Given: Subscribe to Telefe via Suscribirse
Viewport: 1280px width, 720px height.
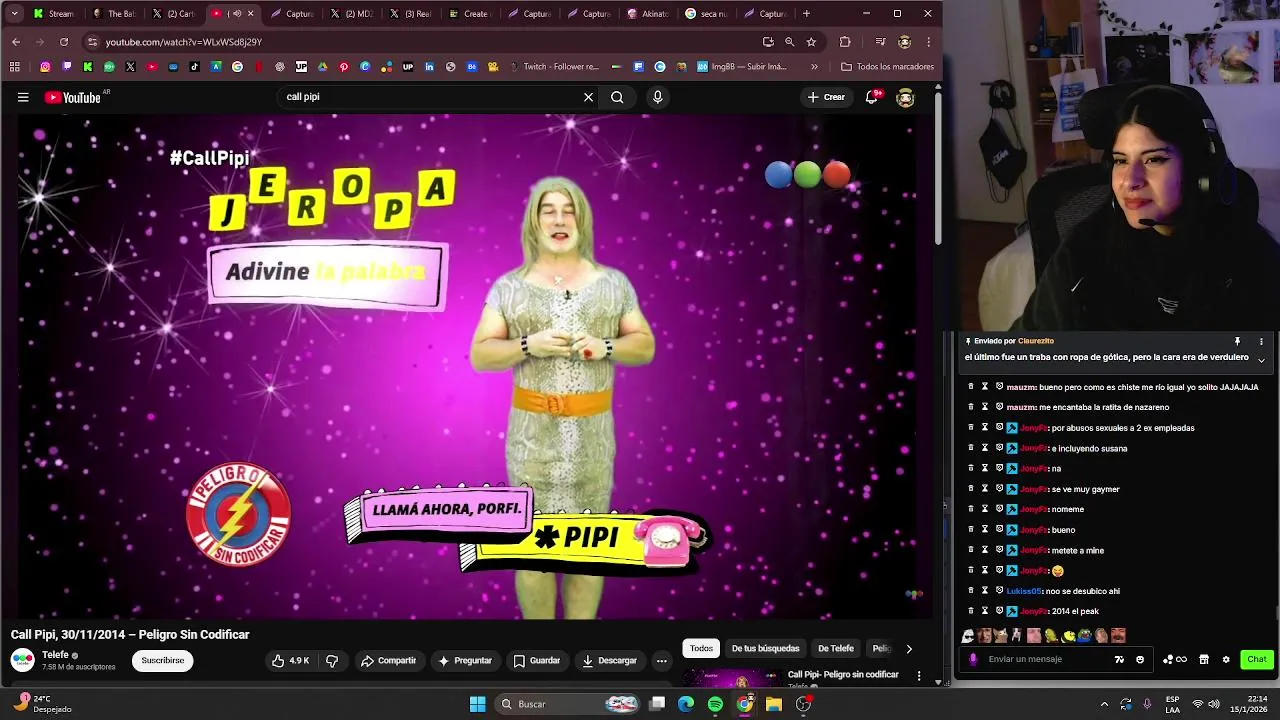Looking at the screenshot, I should (x=163, y=661).
